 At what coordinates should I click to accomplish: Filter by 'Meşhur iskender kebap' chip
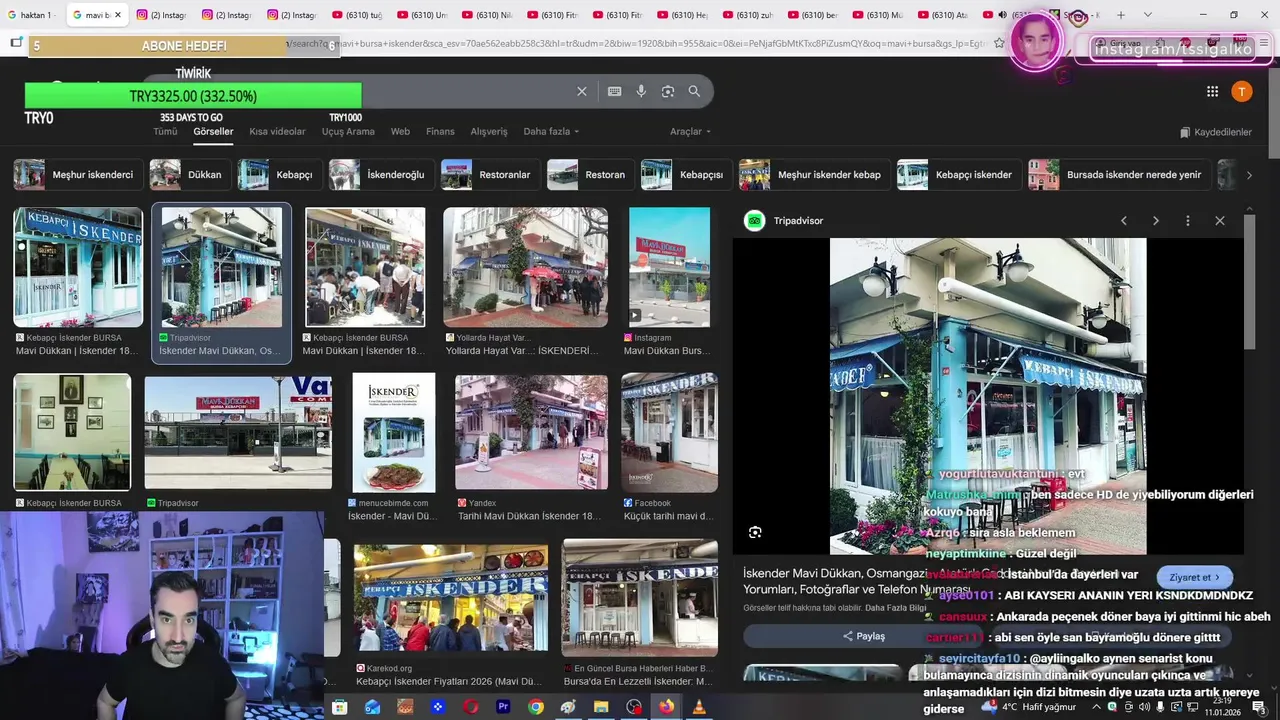point(812,174)
